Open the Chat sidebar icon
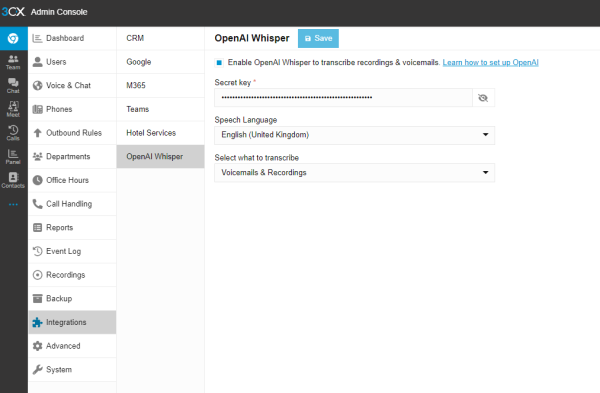 tap(13, 86)
